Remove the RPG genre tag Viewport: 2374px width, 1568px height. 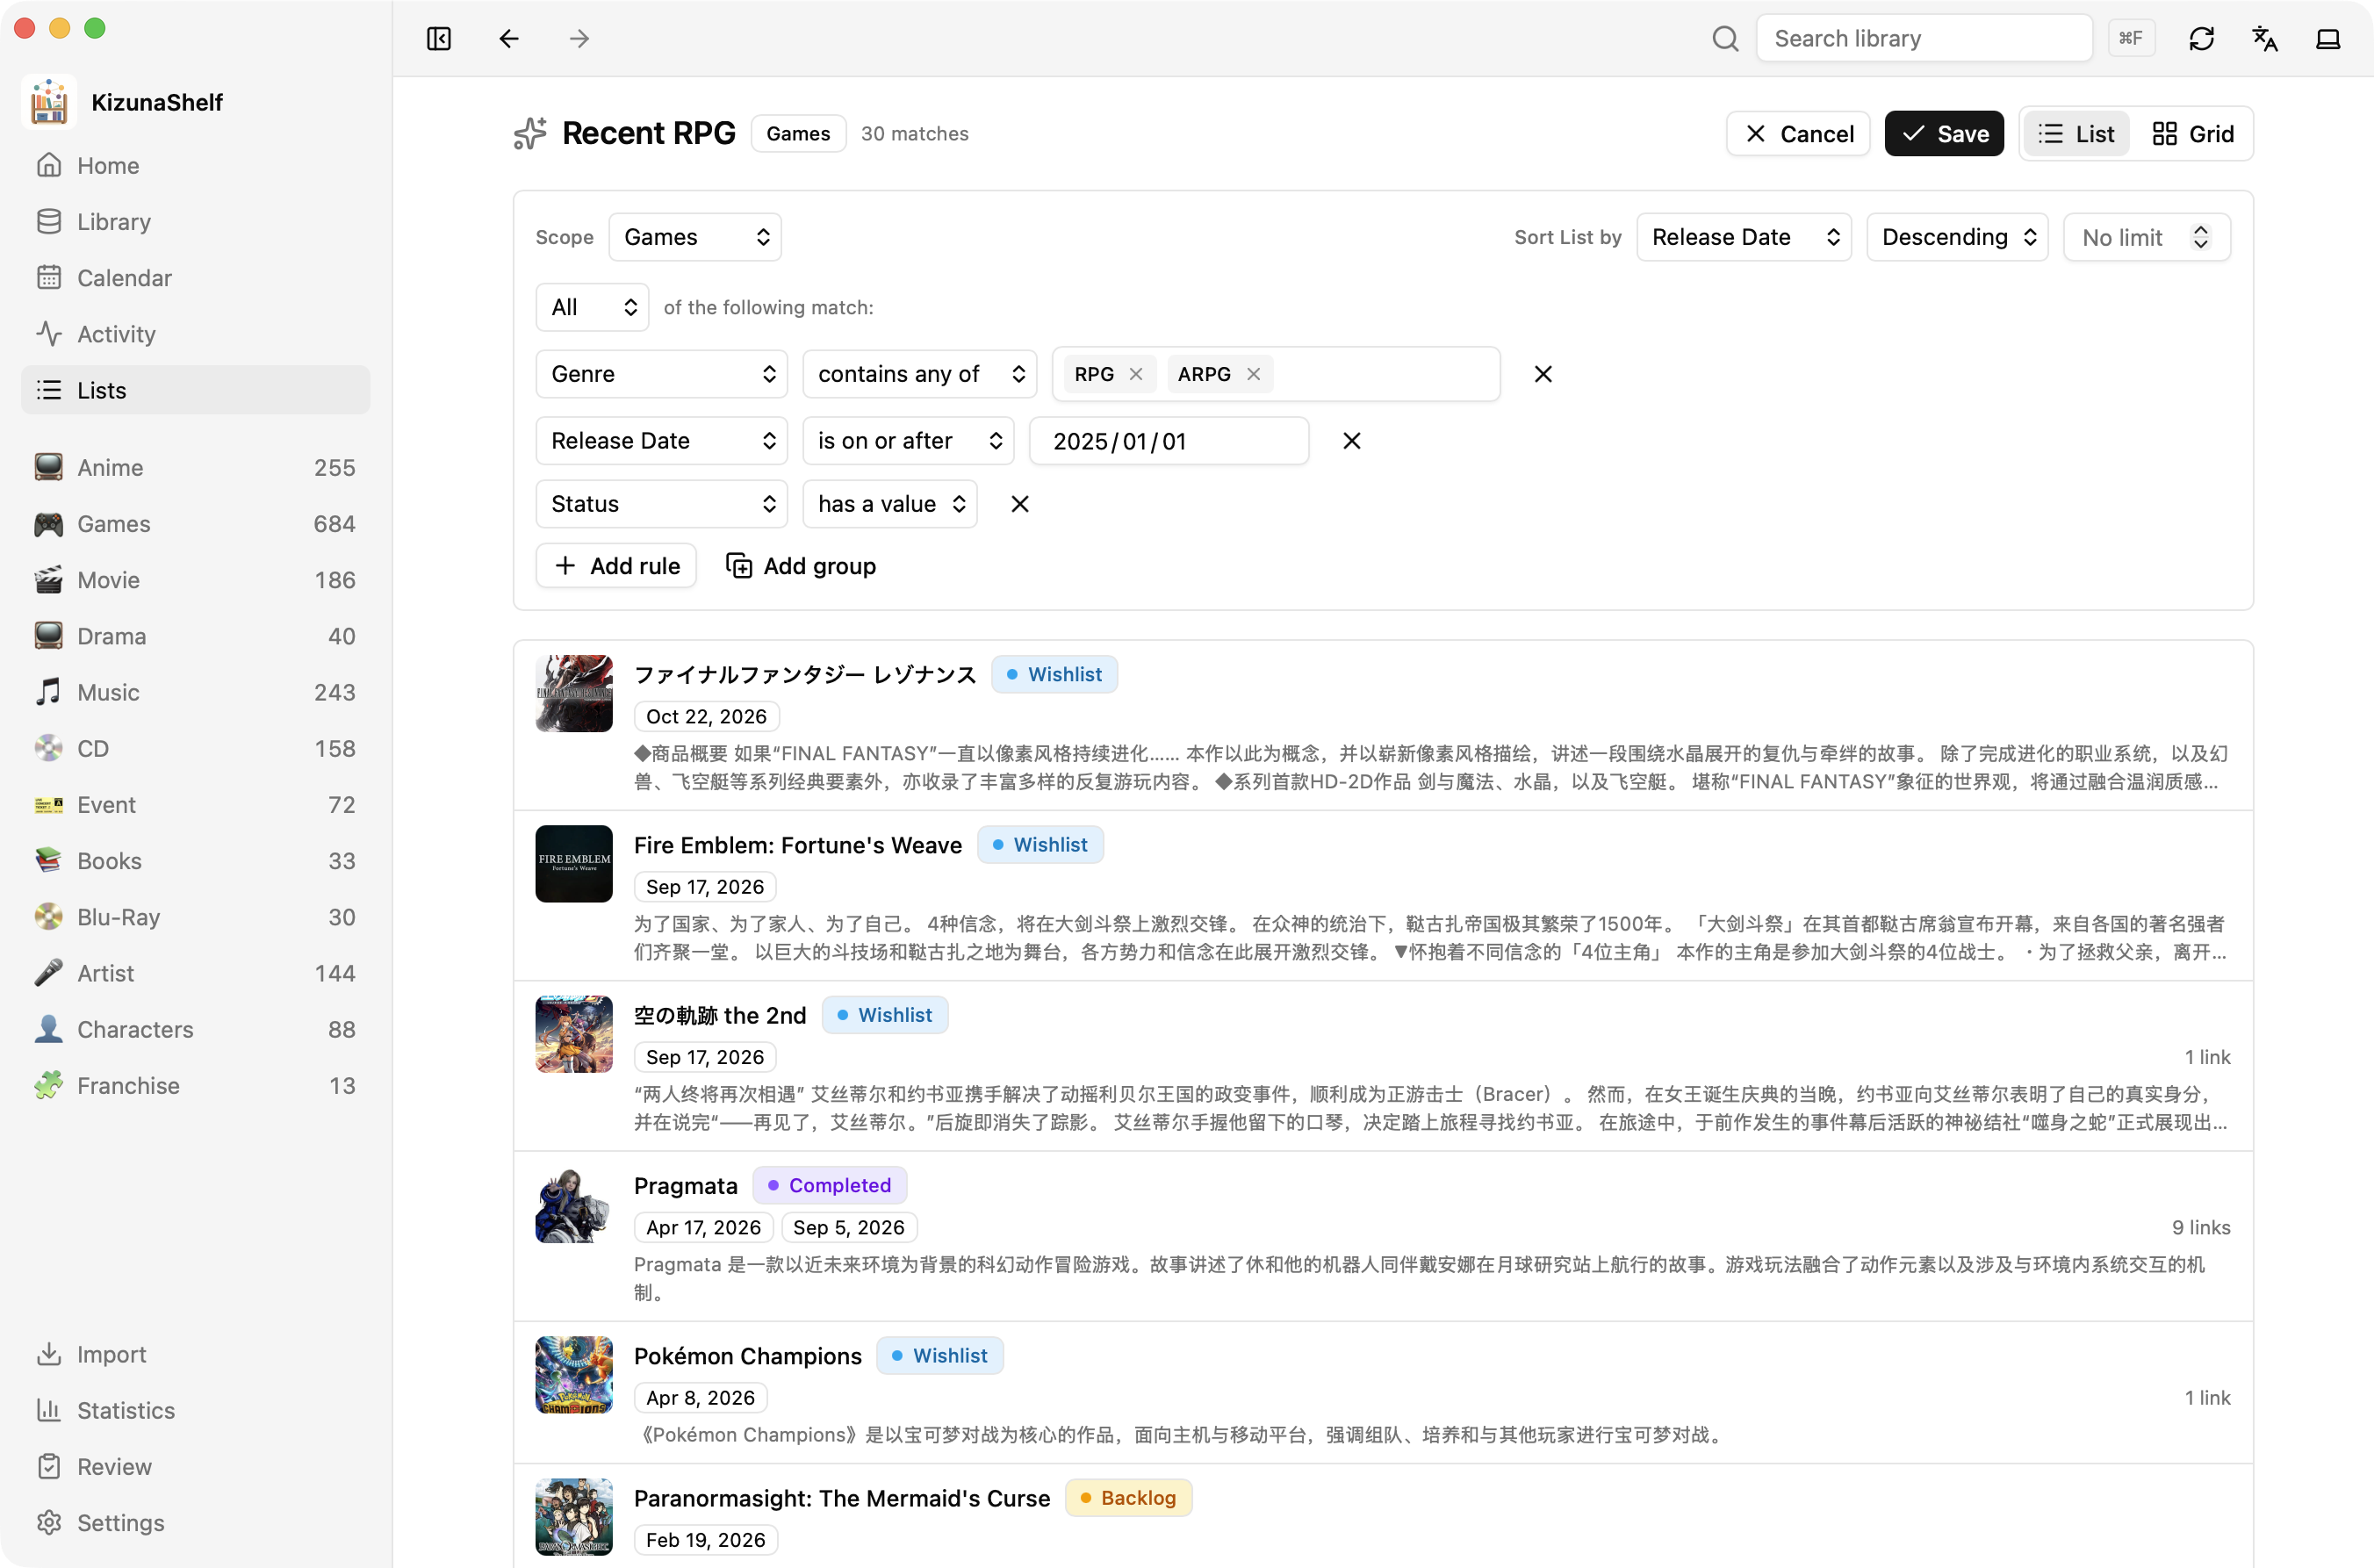[x=1135, y=374]
